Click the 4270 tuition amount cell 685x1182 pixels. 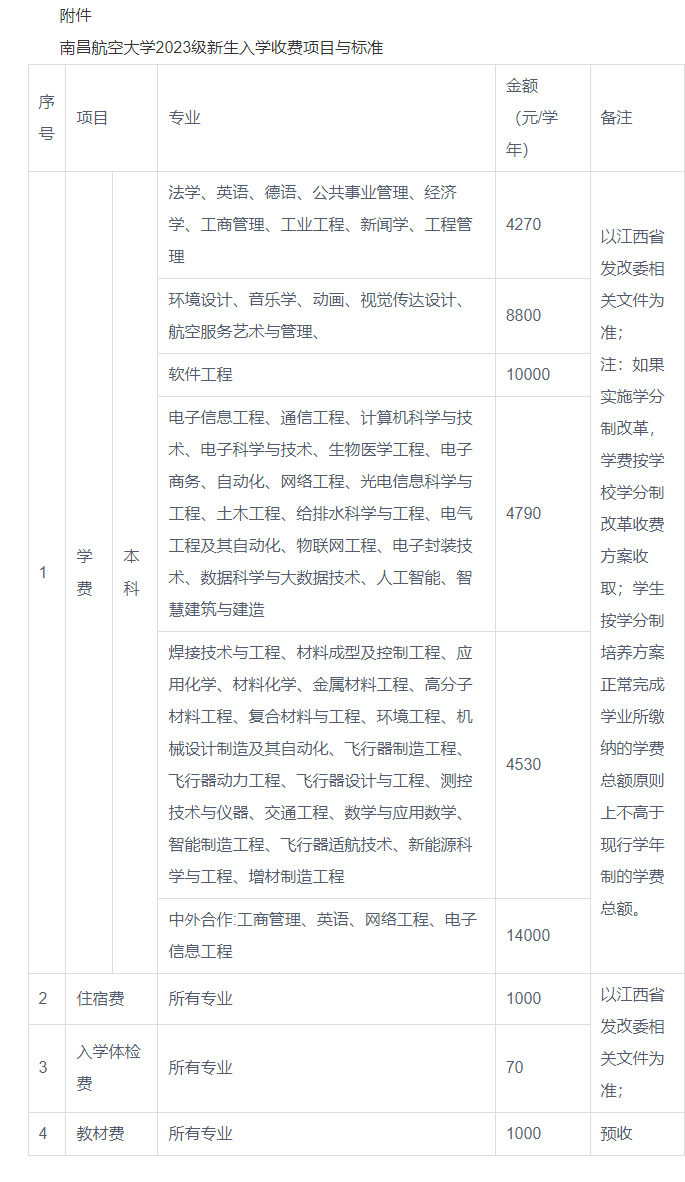(543, 225)
